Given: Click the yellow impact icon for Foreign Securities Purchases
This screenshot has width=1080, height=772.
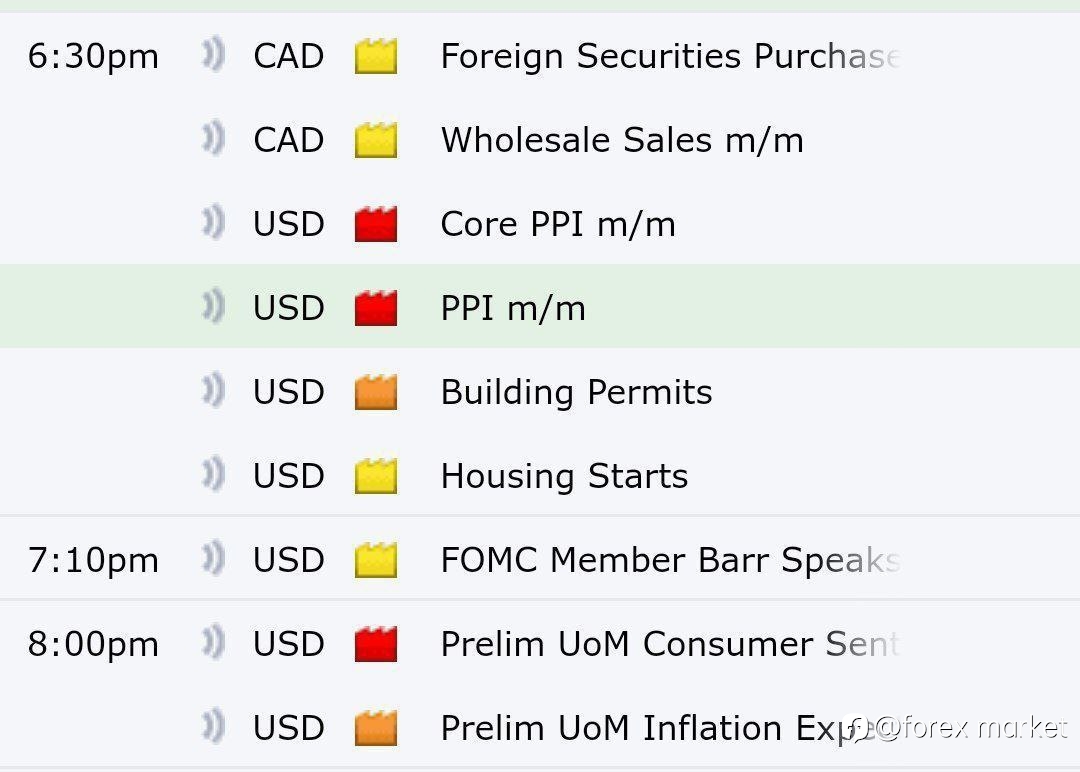Looking at the screenshot, I should [x=376, y=55].
